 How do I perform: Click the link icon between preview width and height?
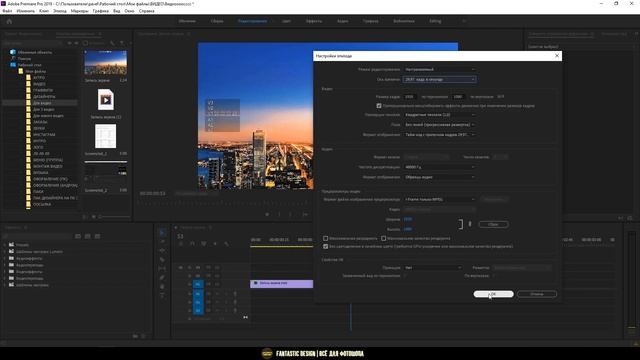[x=470, y=224]
